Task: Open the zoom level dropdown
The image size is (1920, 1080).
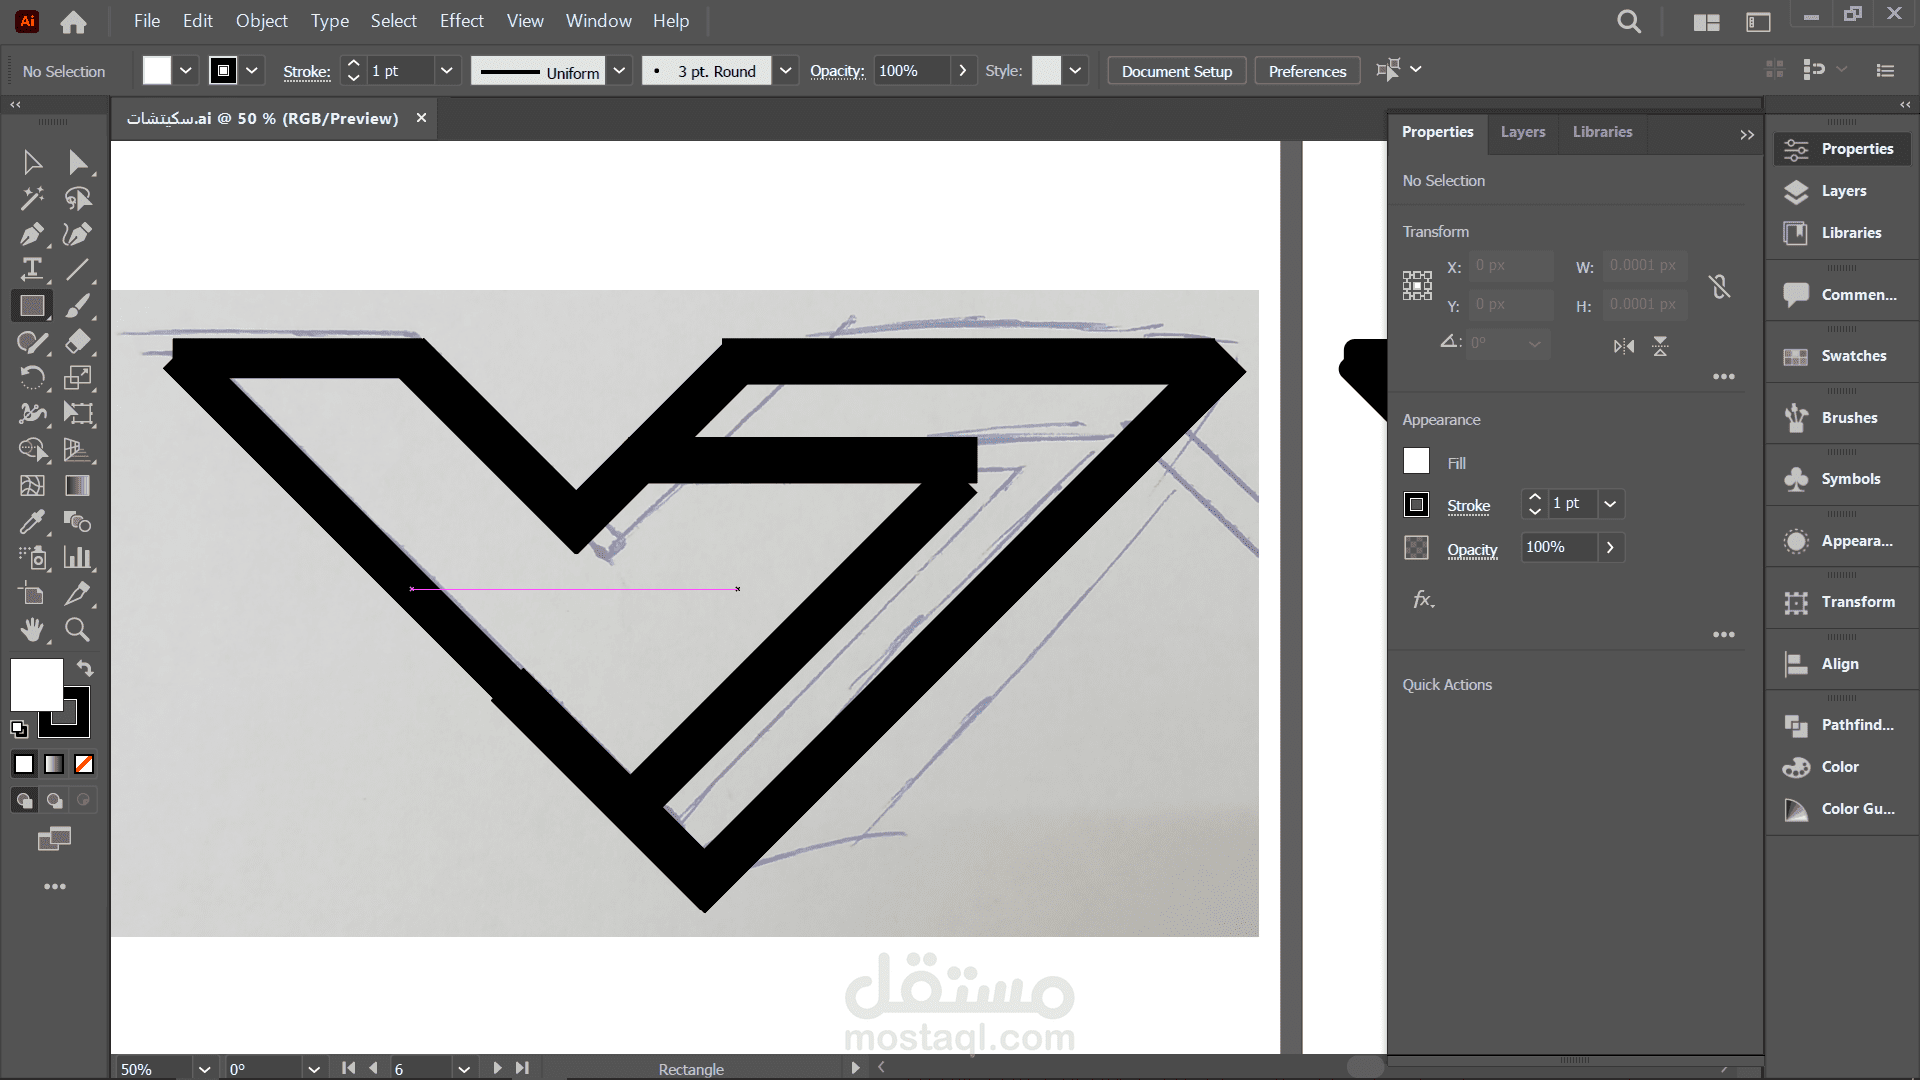Action: (x=204, y=1069)
